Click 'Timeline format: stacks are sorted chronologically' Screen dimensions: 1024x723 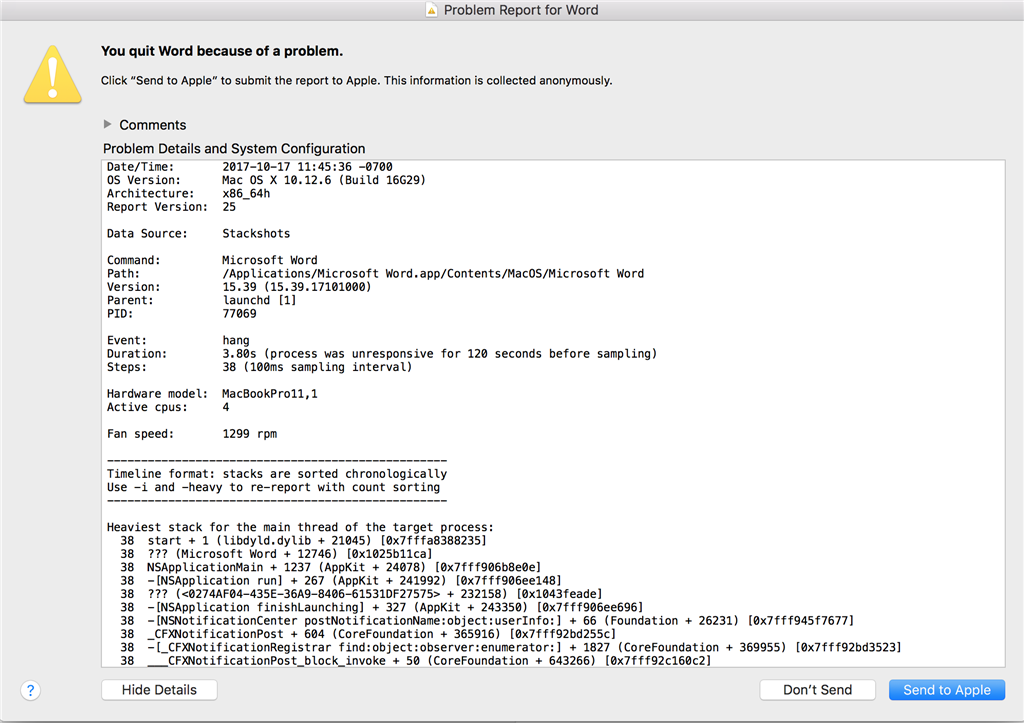pos(277,474)
